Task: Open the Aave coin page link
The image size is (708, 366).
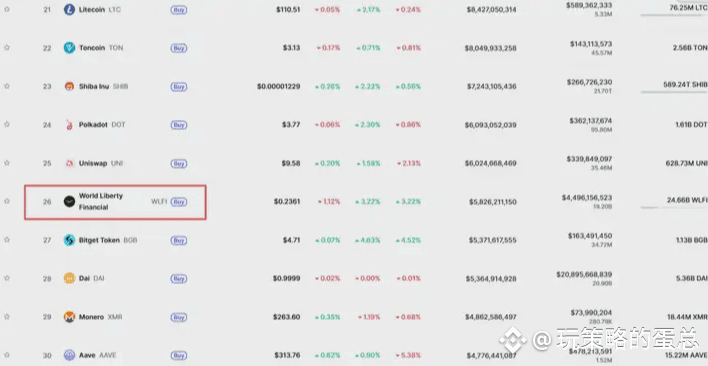Action: pos(87,355)
